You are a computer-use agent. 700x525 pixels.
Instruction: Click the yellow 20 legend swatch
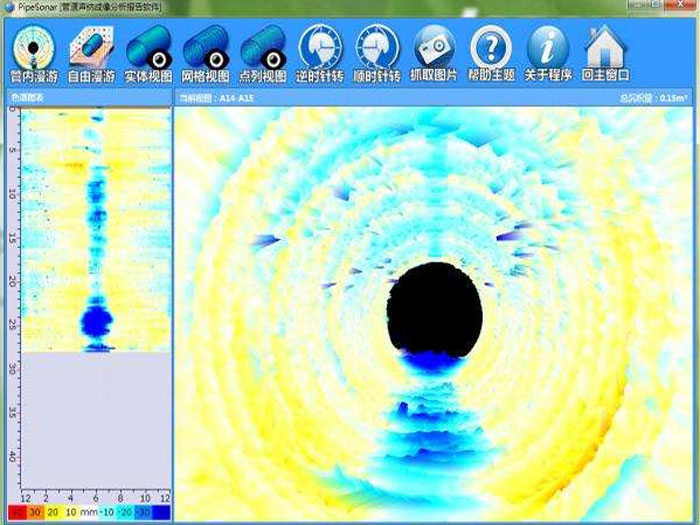(x=54, y=512)
